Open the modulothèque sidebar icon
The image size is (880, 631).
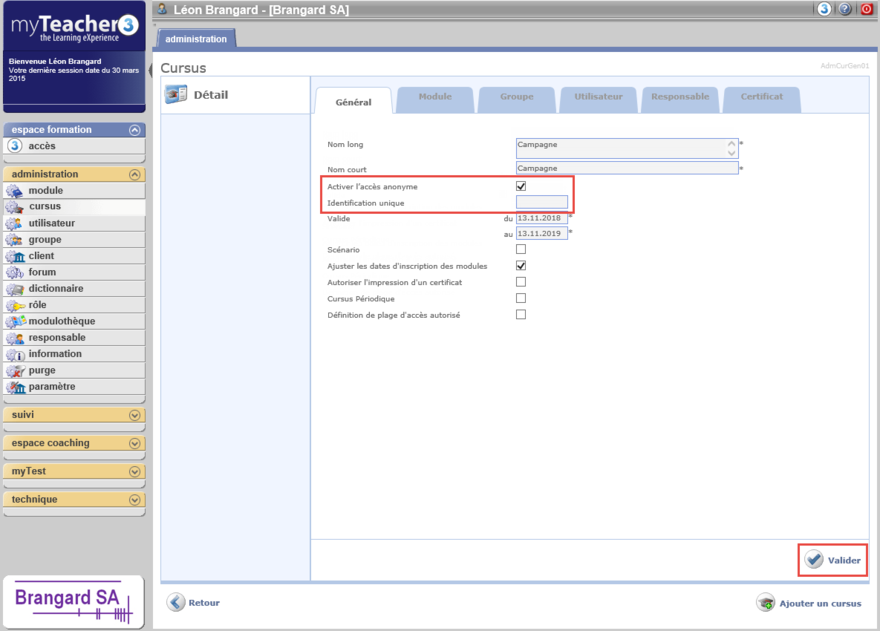coord(15,321)
